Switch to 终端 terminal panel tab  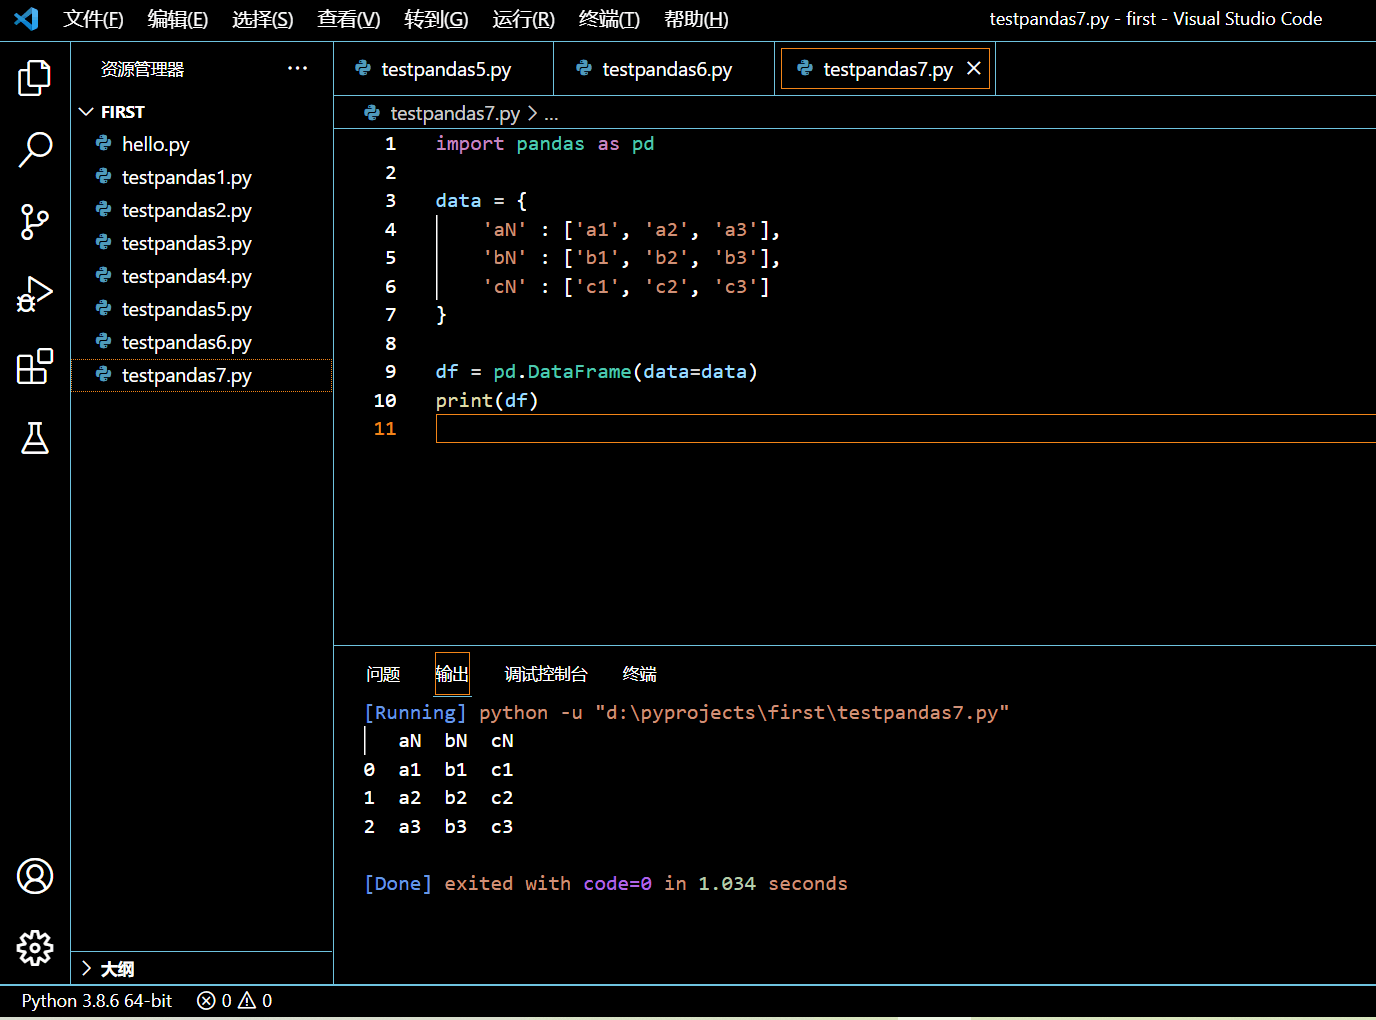coord(640,674)
